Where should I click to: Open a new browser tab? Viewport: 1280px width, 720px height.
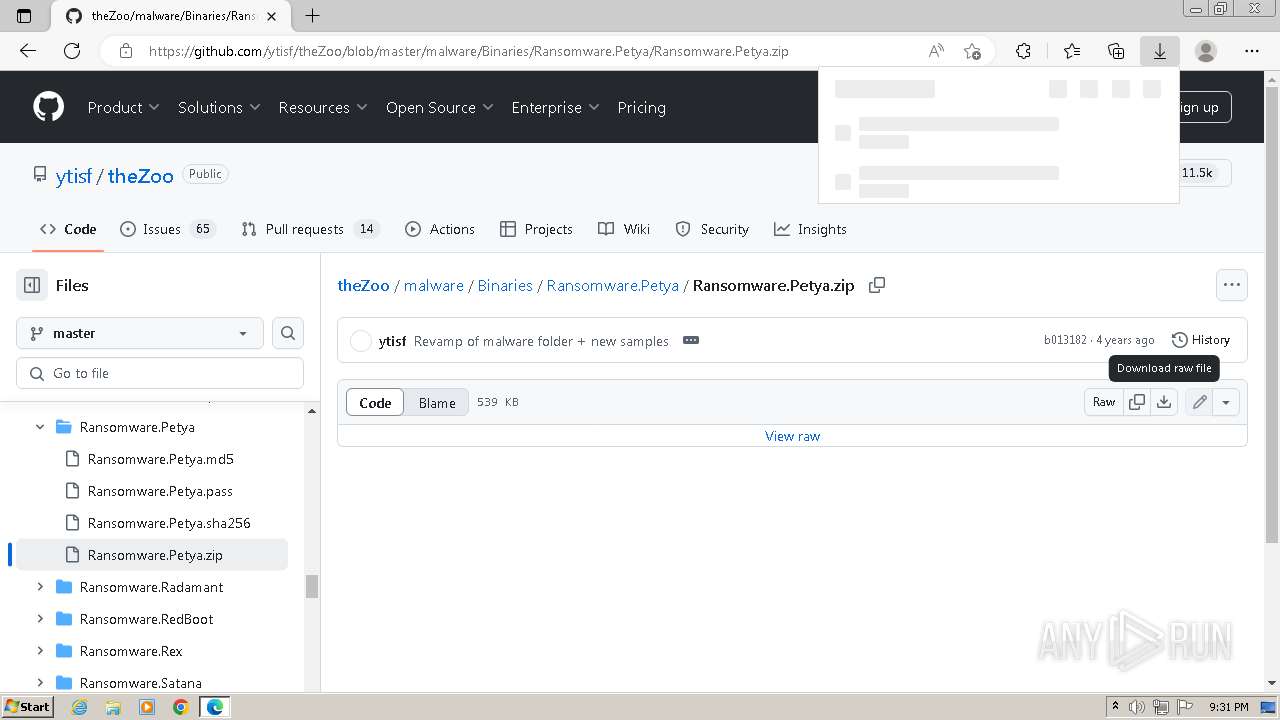[x=312, y=16]
